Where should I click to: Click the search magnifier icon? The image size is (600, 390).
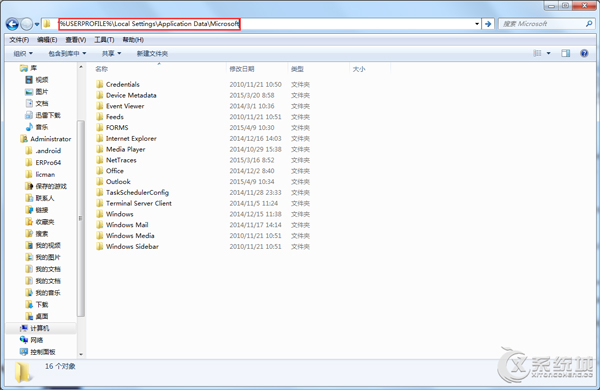pyautogui.click(x=589, y=24)
